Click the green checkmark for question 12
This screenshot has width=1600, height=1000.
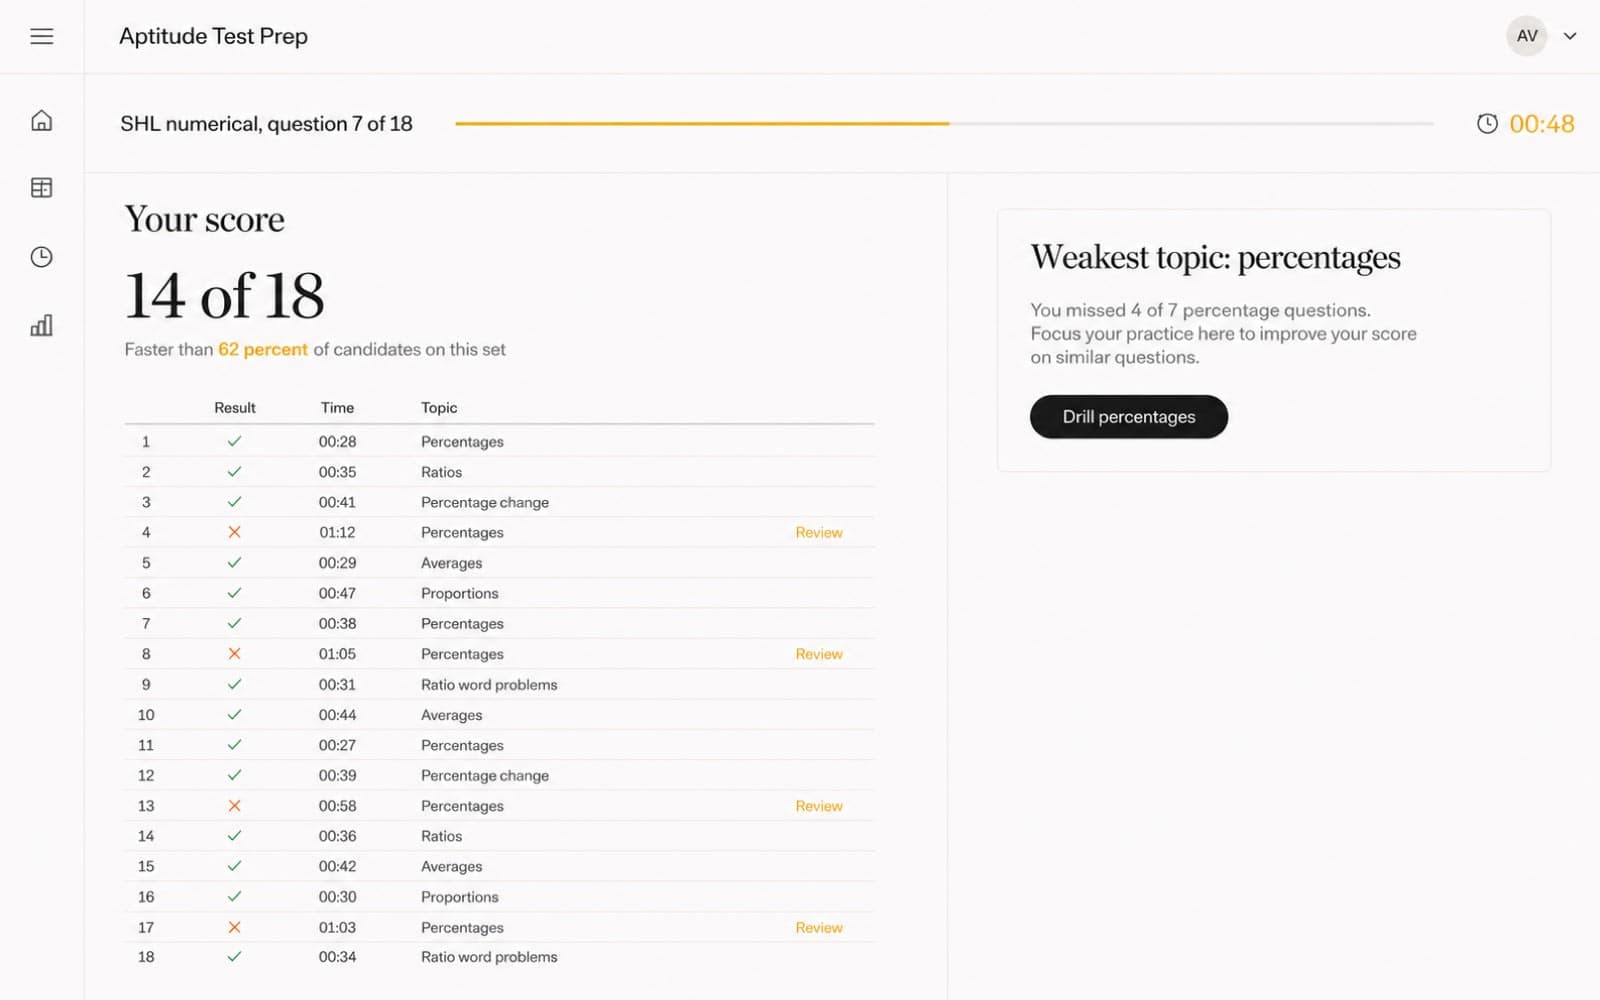pos(234,776)
